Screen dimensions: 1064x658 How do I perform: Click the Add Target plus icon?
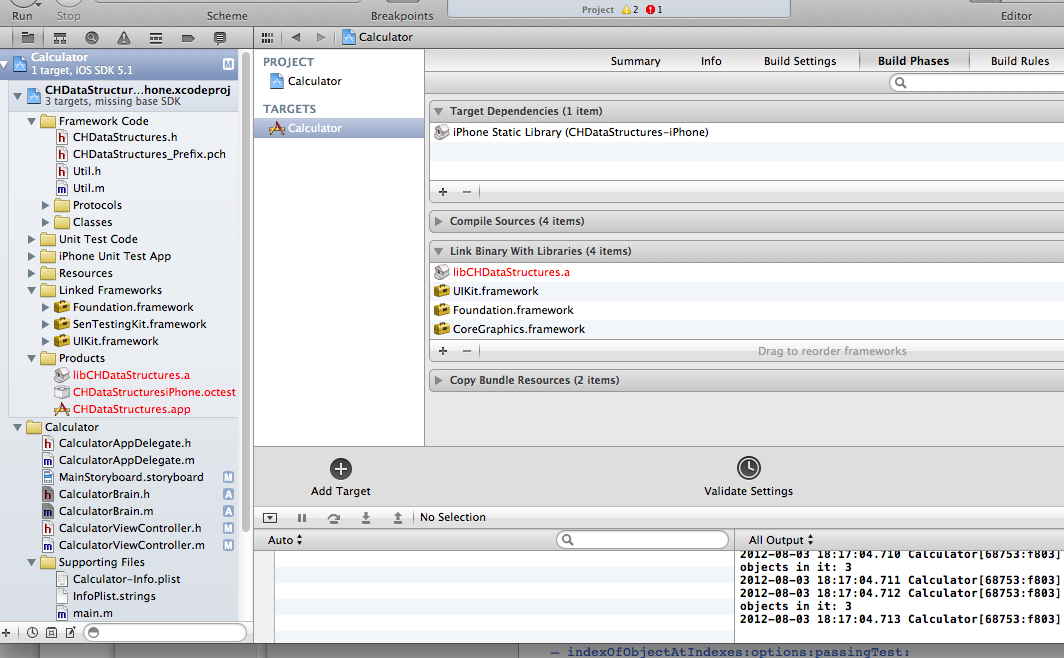(341, 469)
